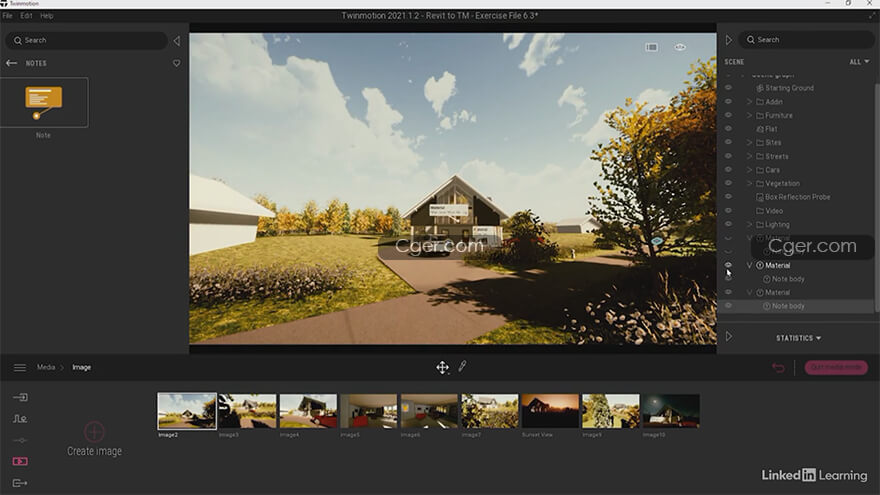Select the Material picker eyedropper tool
Screen dimensions: 880x495
click(x=462, y=366)
